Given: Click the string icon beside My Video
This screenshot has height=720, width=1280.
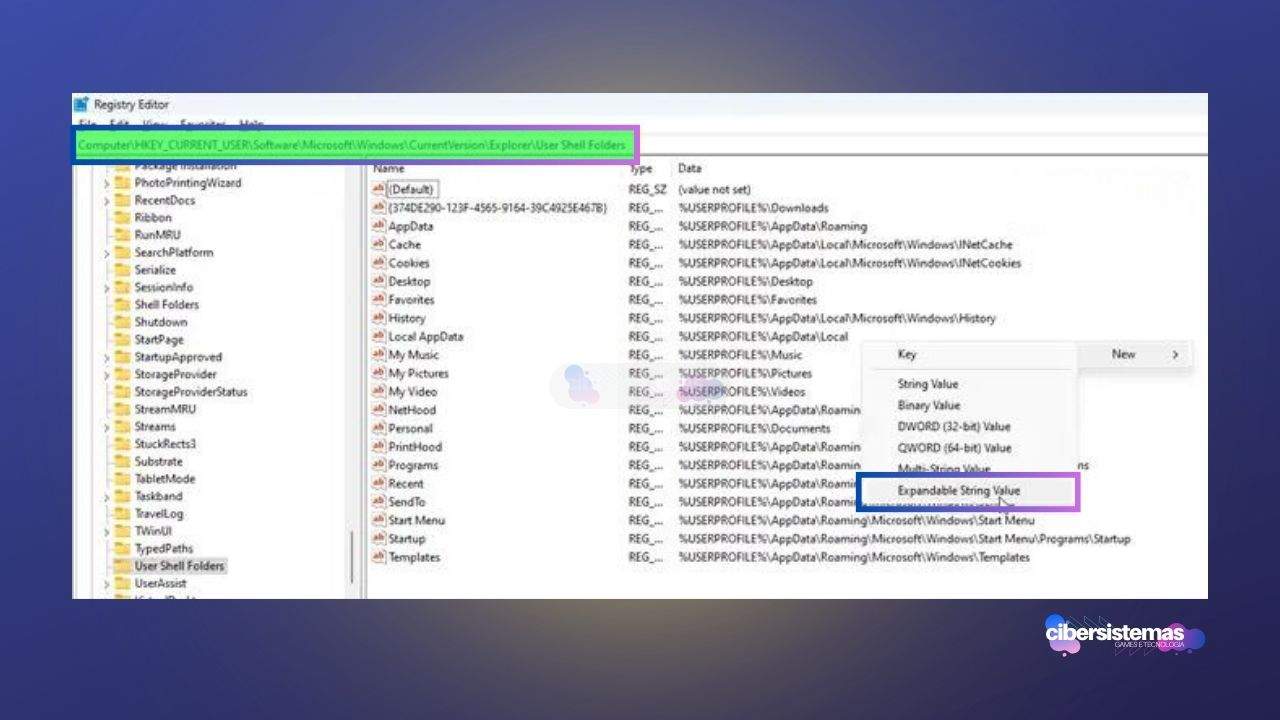Looking at the screenshot, I should pyautogui.click(x=378, y=391).
